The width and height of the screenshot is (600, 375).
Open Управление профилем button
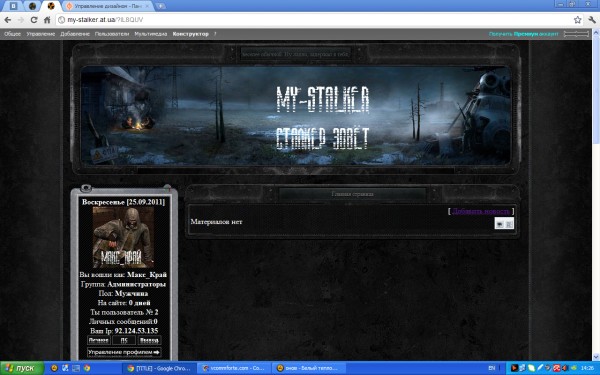tap(124, 352)
